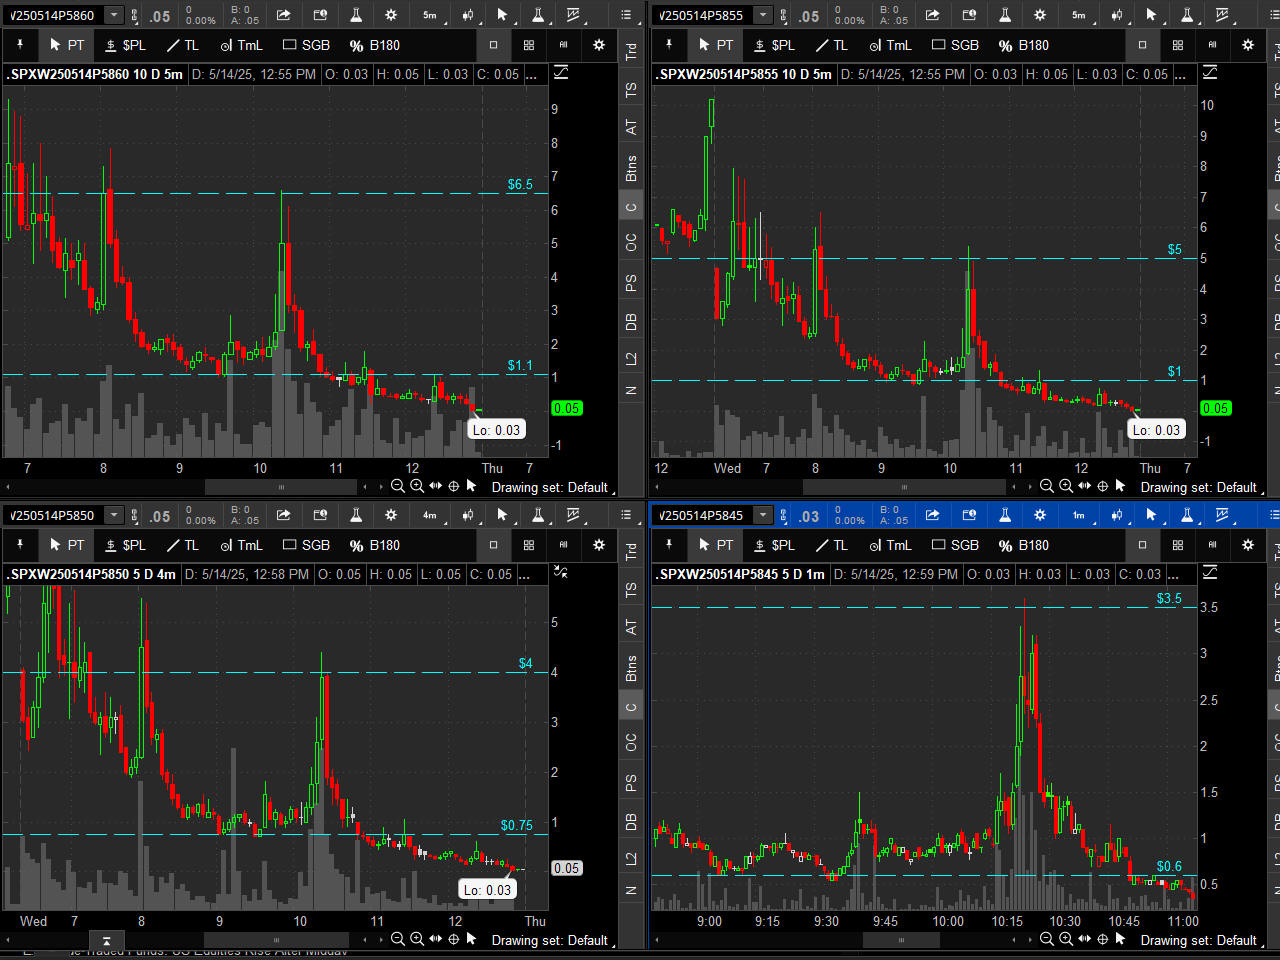Pin the drawing toolbar on the P5860 chart

[20, 45]
